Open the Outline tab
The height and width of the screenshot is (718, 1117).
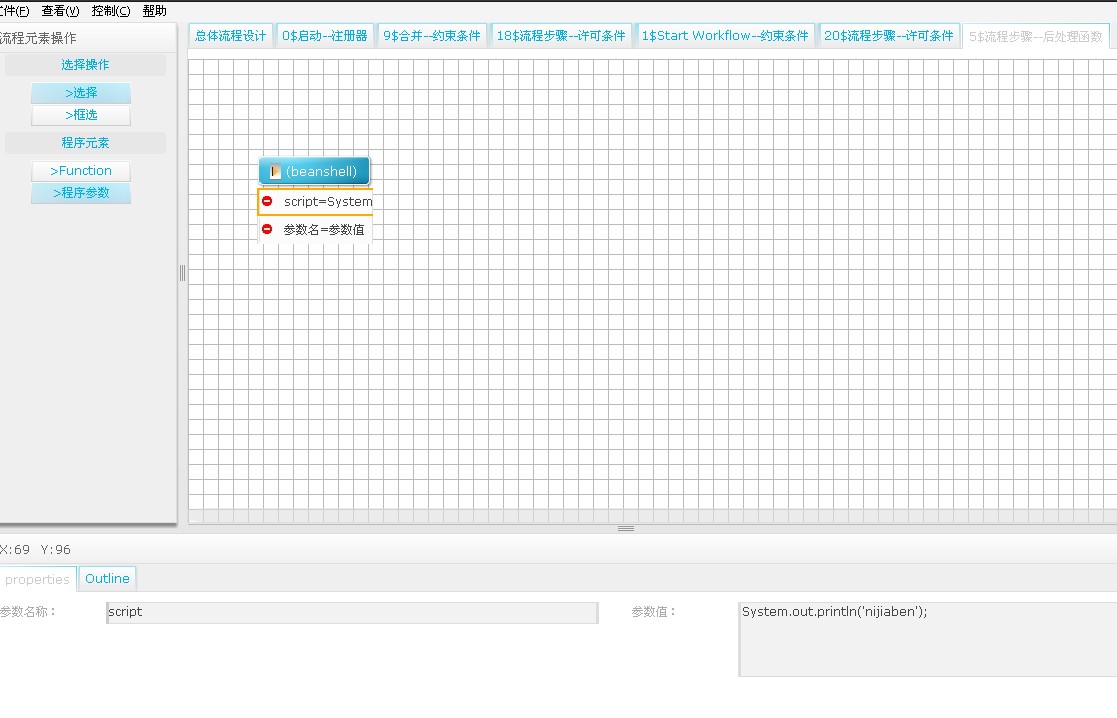108,578
